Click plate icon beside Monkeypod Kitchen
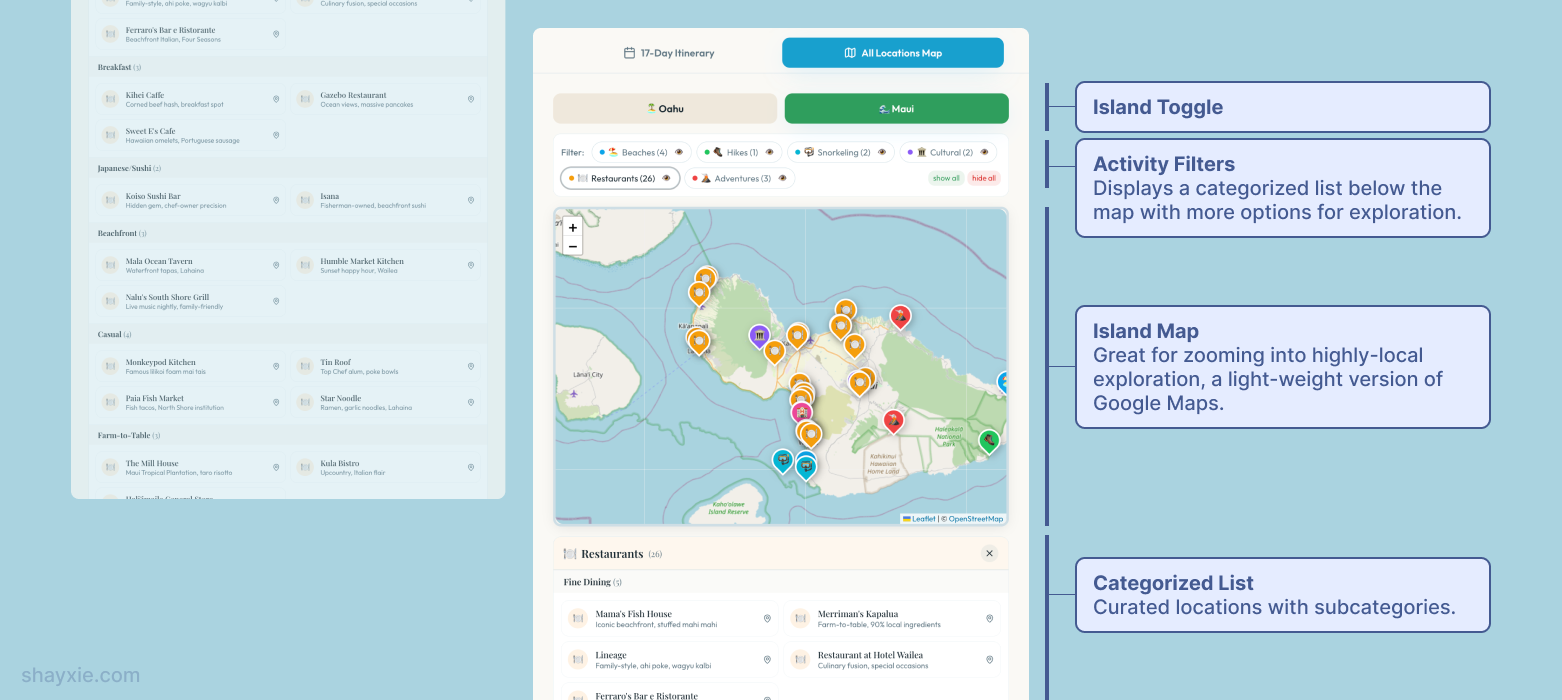 pyautogui.click(x=110, y=366)
